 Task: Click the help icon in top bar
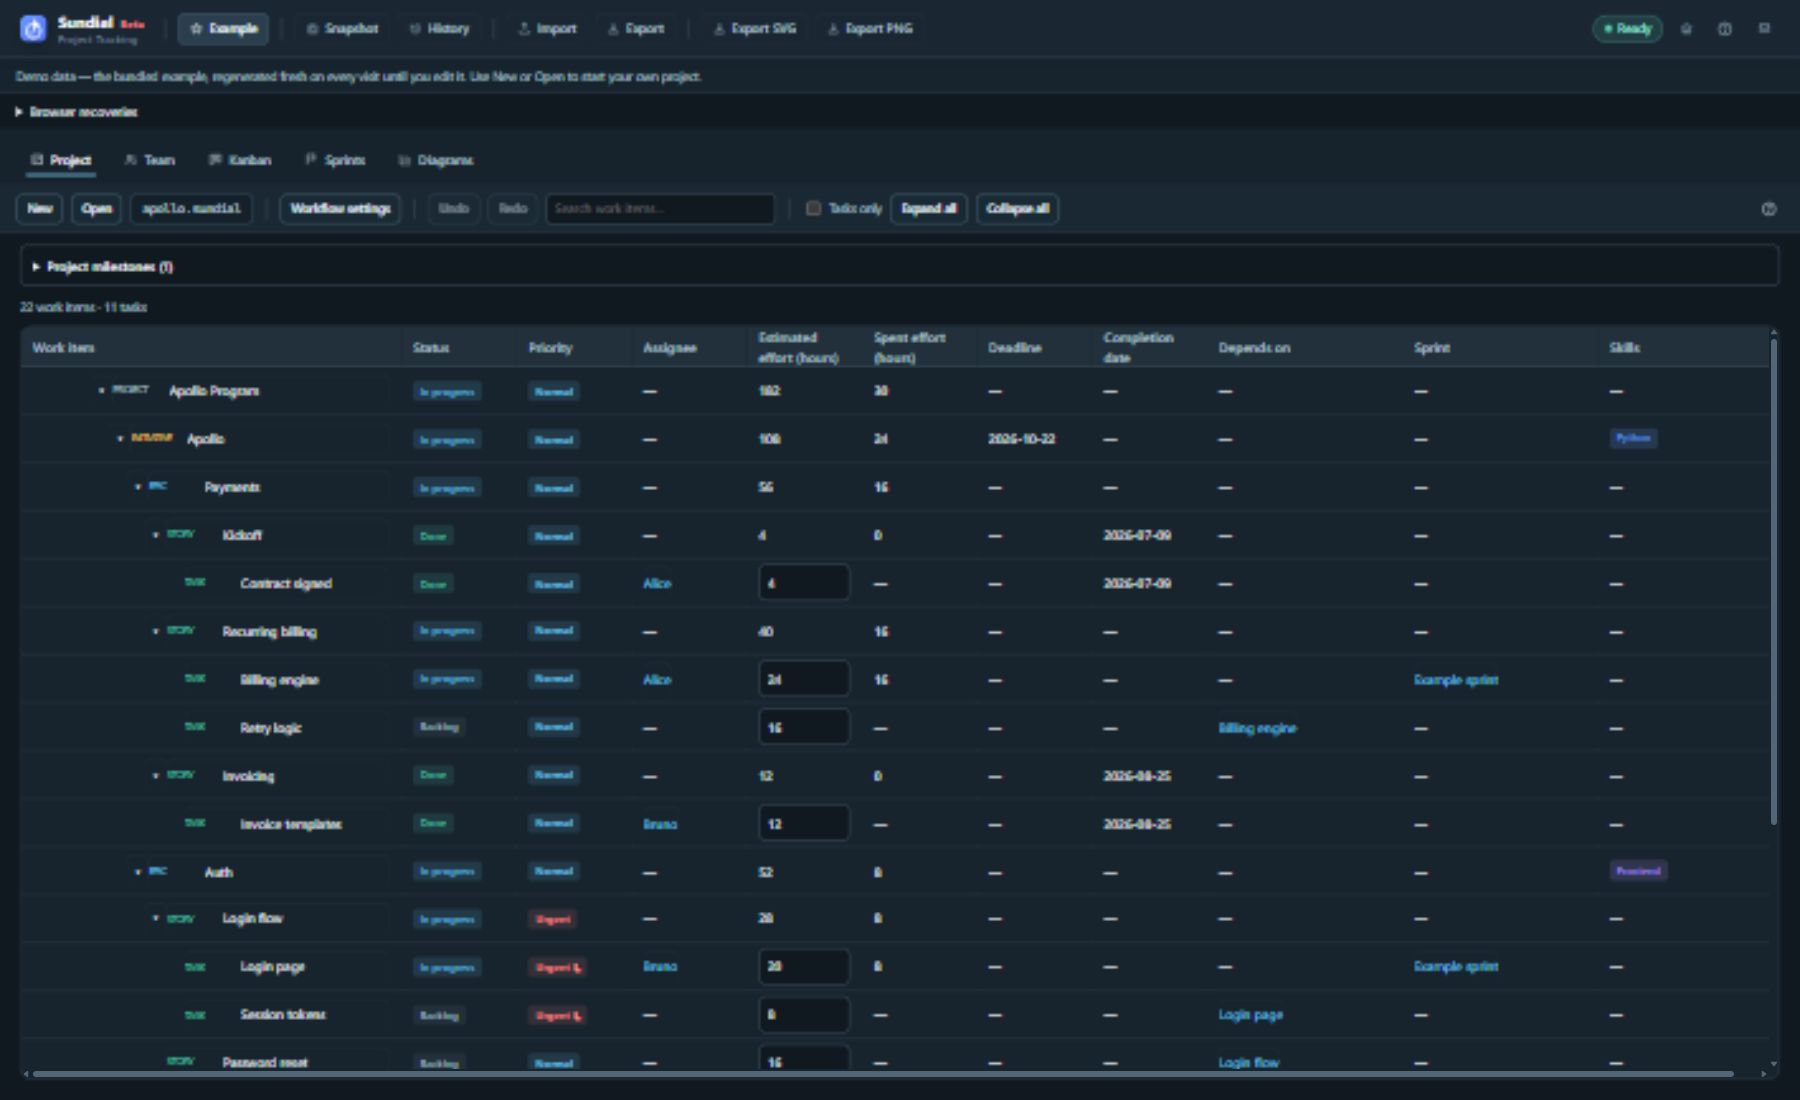click(x=1725, y=29)
